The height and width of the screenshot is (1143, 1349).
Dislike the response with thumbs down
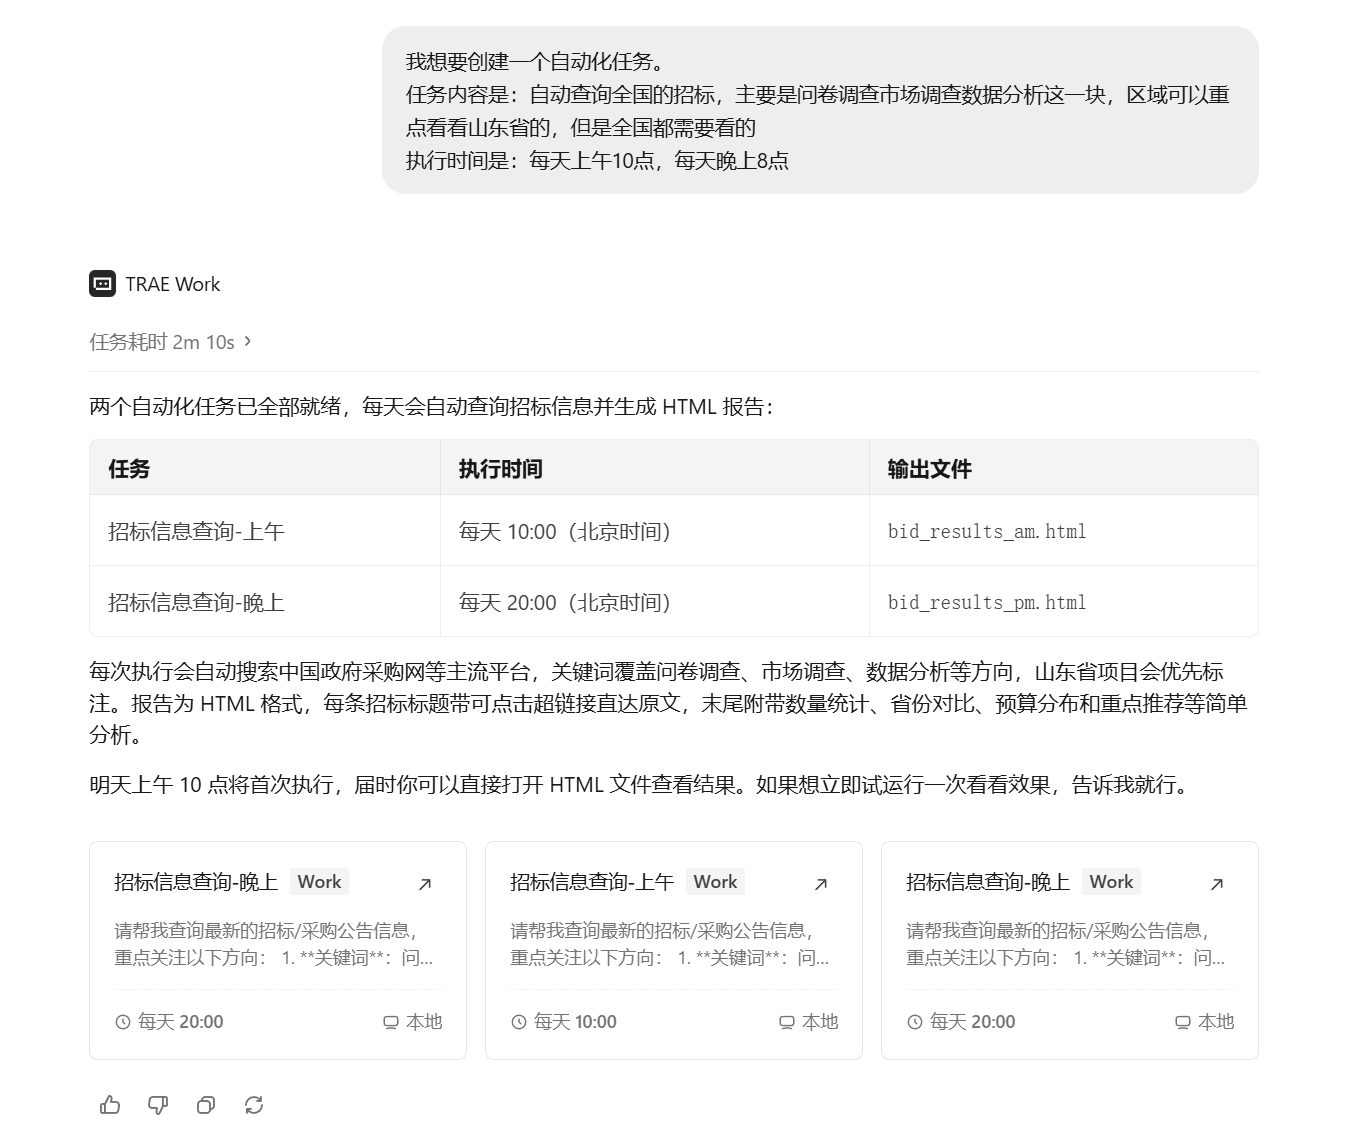(x=158, y=1104)
